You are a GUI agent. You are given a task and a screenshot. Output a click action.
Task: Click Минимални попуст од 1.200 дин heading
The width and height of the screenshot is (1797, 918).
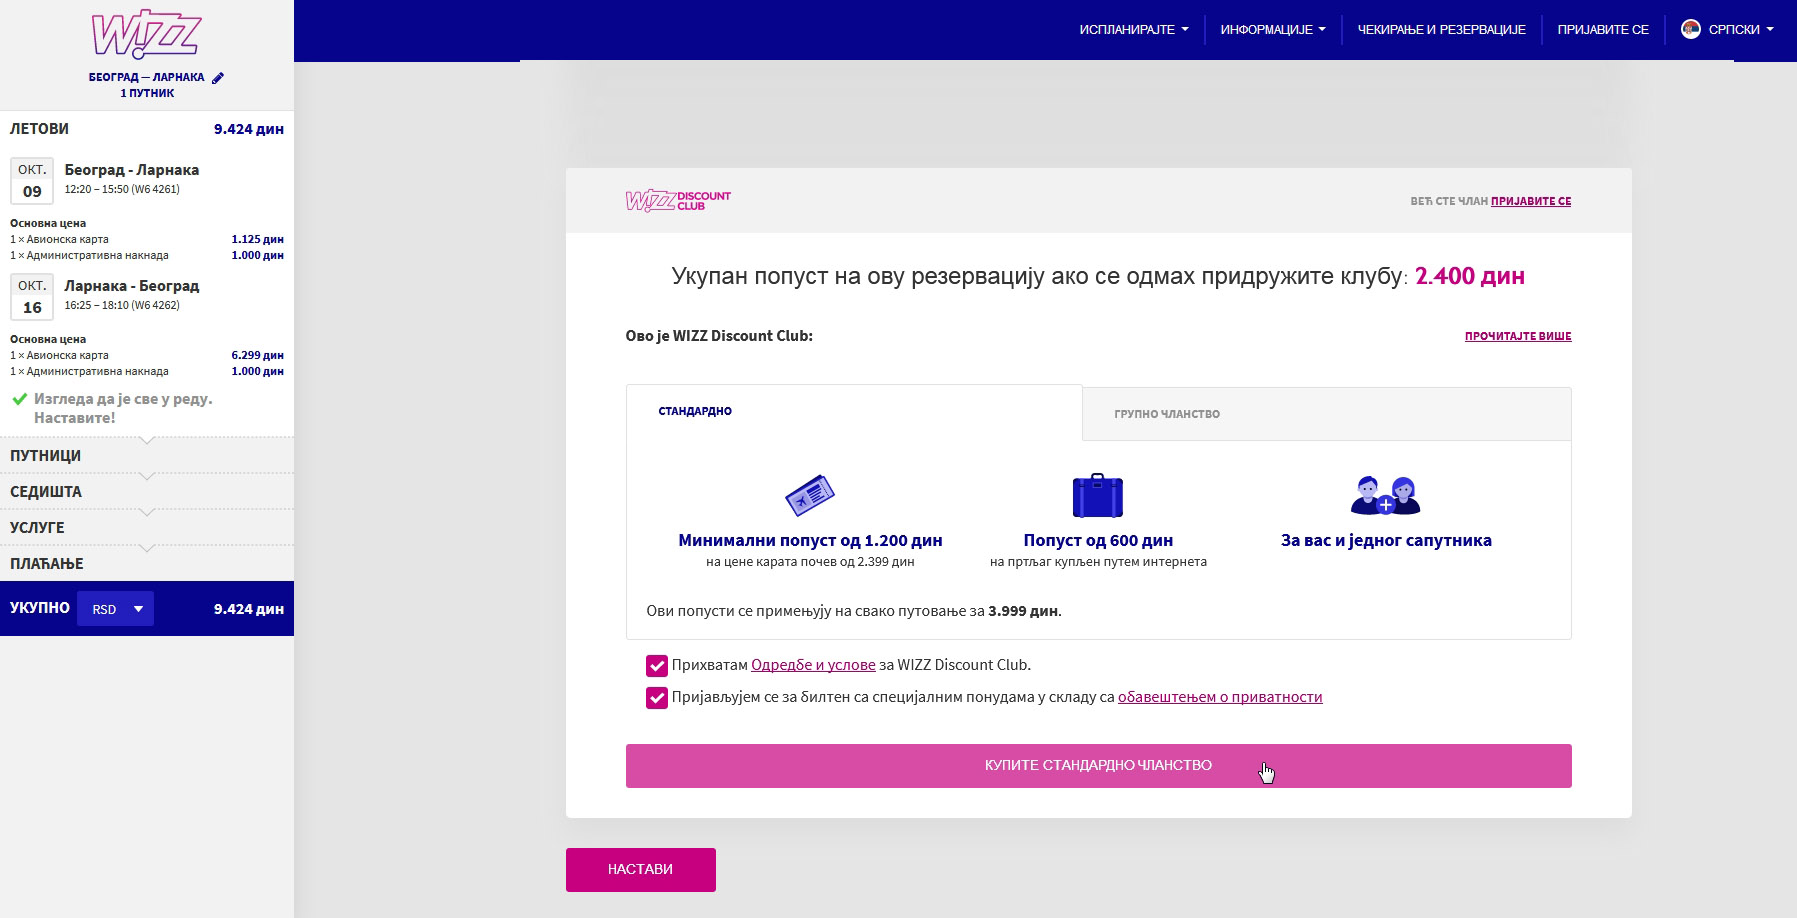pyautogui.click(x=810, y=540)
